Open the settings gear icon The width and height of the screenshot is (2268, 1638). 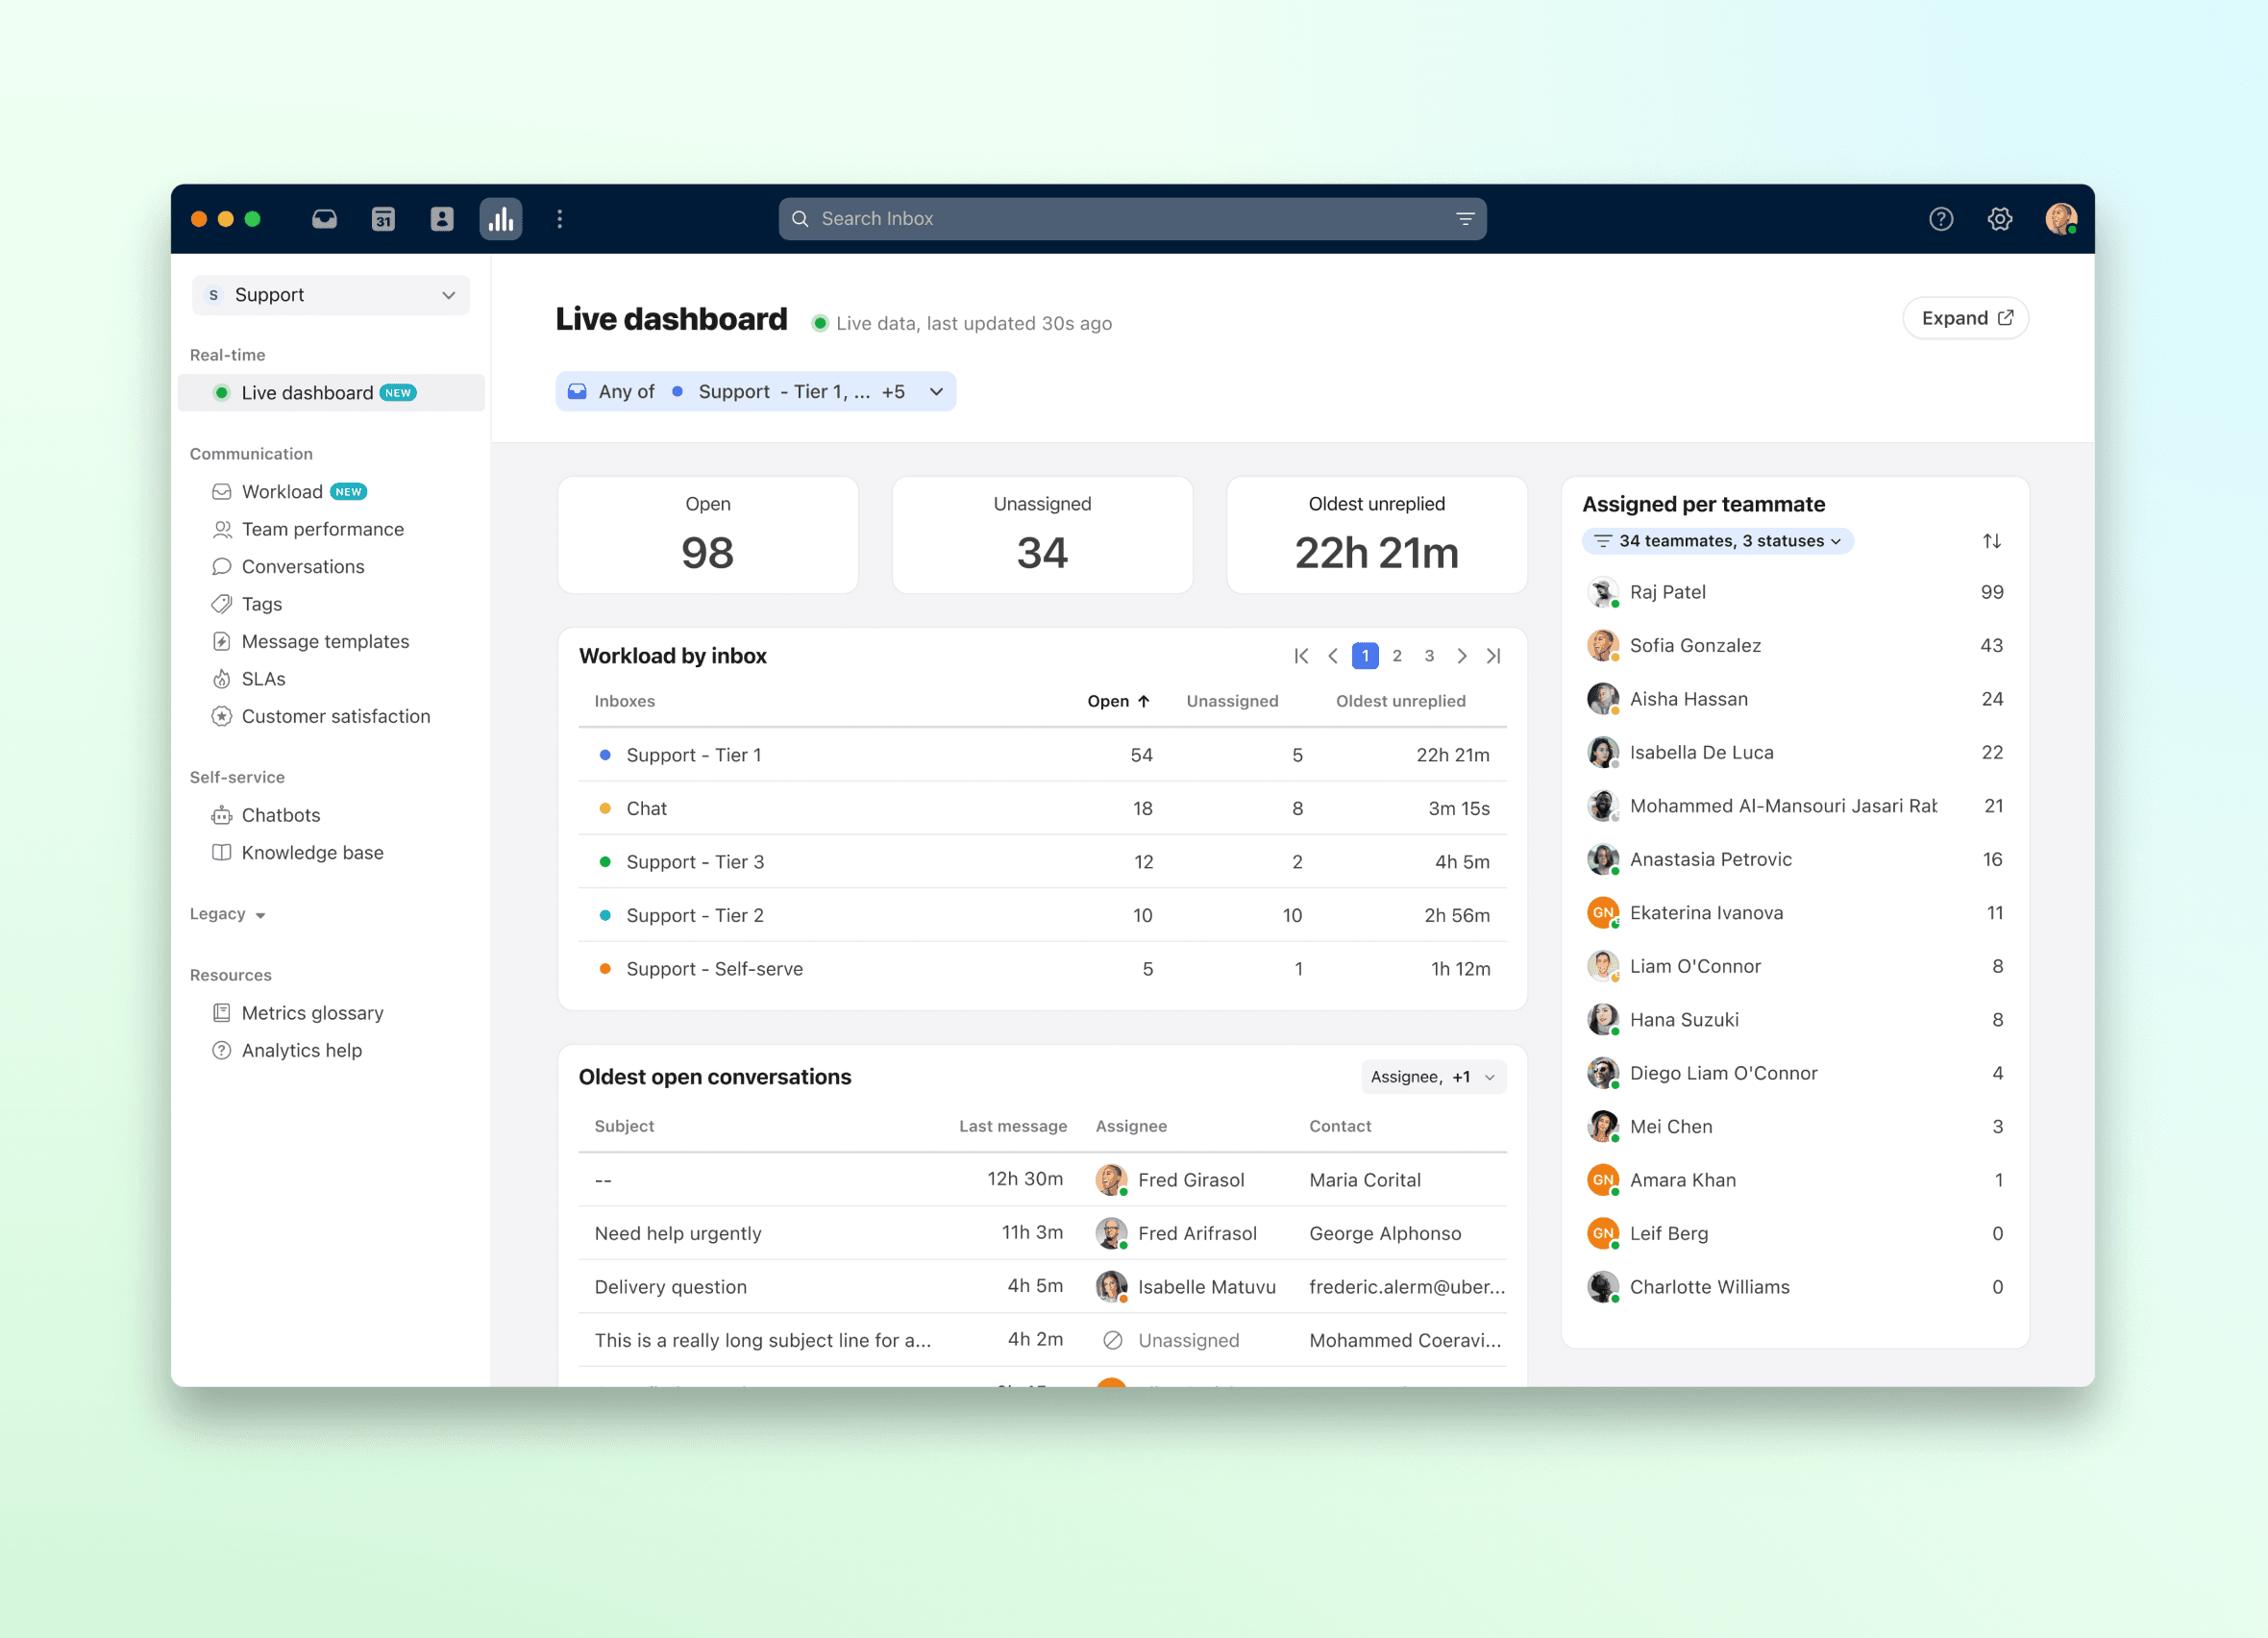(x=1999, y=219)
